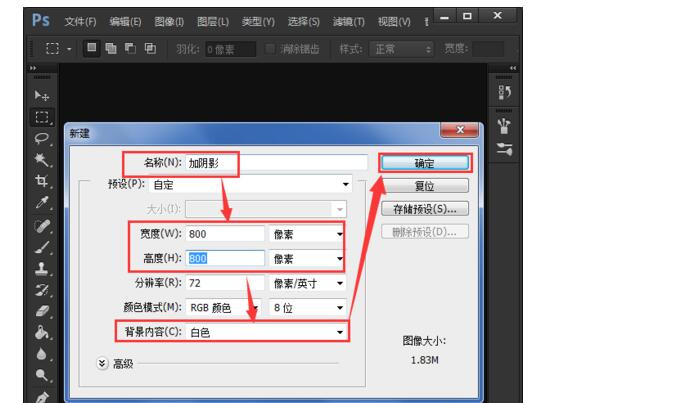The width and height of the screenshot is (673, 403).
Task: Select the Lasso tool
Action: pos(42,138)
